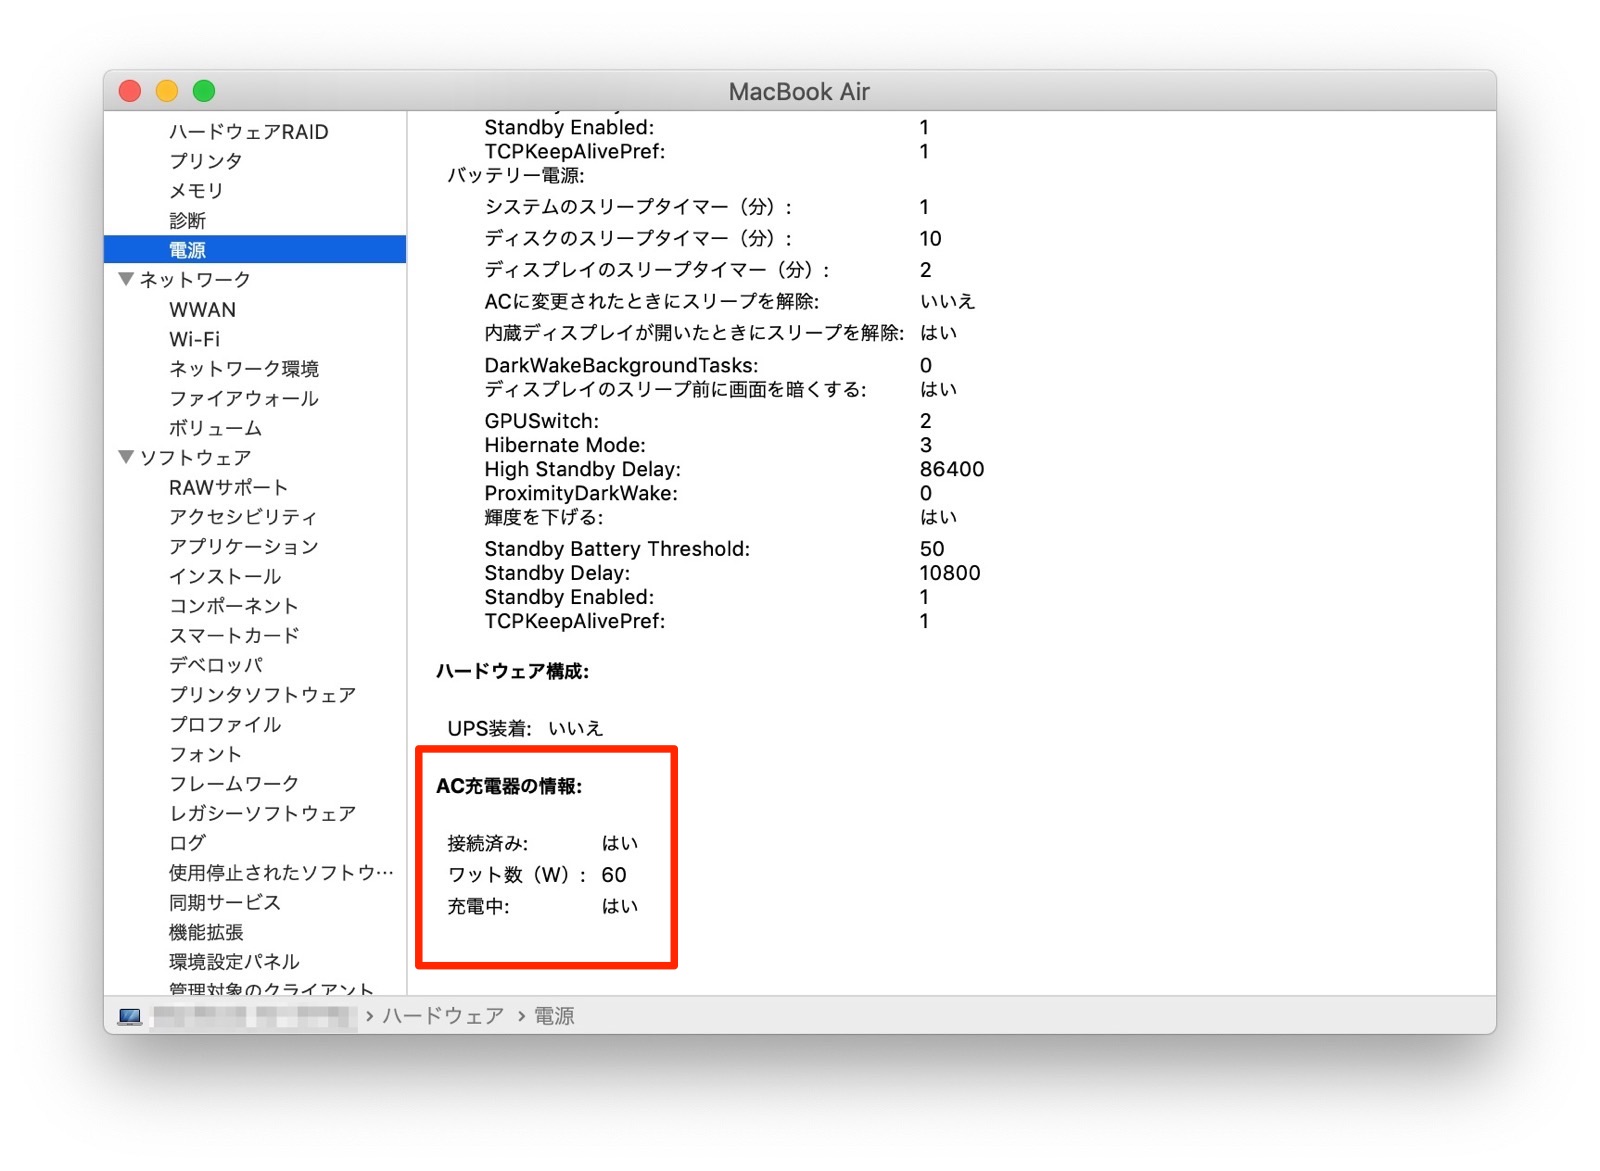The image size is (1600, 1171).
Task: Open WWAN under network
Action: pyautogui.click(x=202, y=309)
